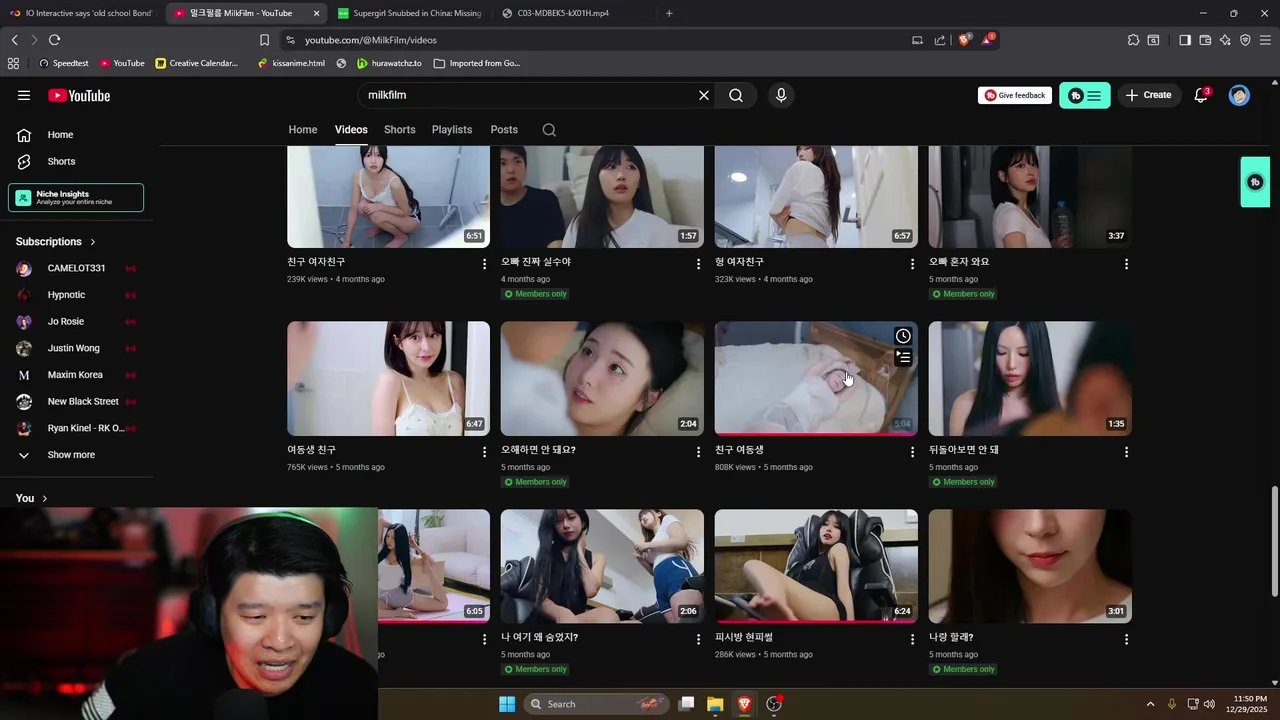Open Brave Shields lion icon
The image size is (1280, 720).
point(964,40)
